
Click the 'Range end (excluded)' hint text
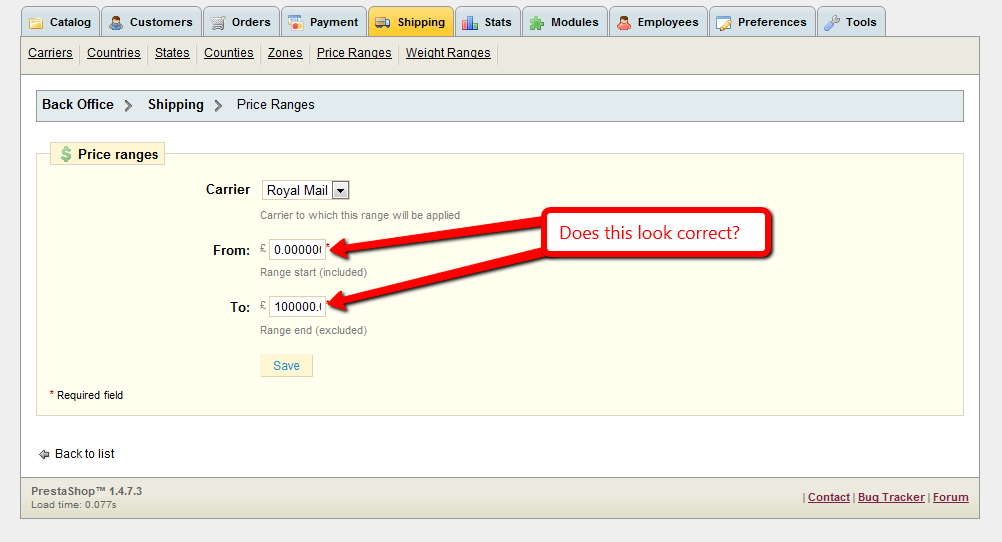[x=314, y=330]
